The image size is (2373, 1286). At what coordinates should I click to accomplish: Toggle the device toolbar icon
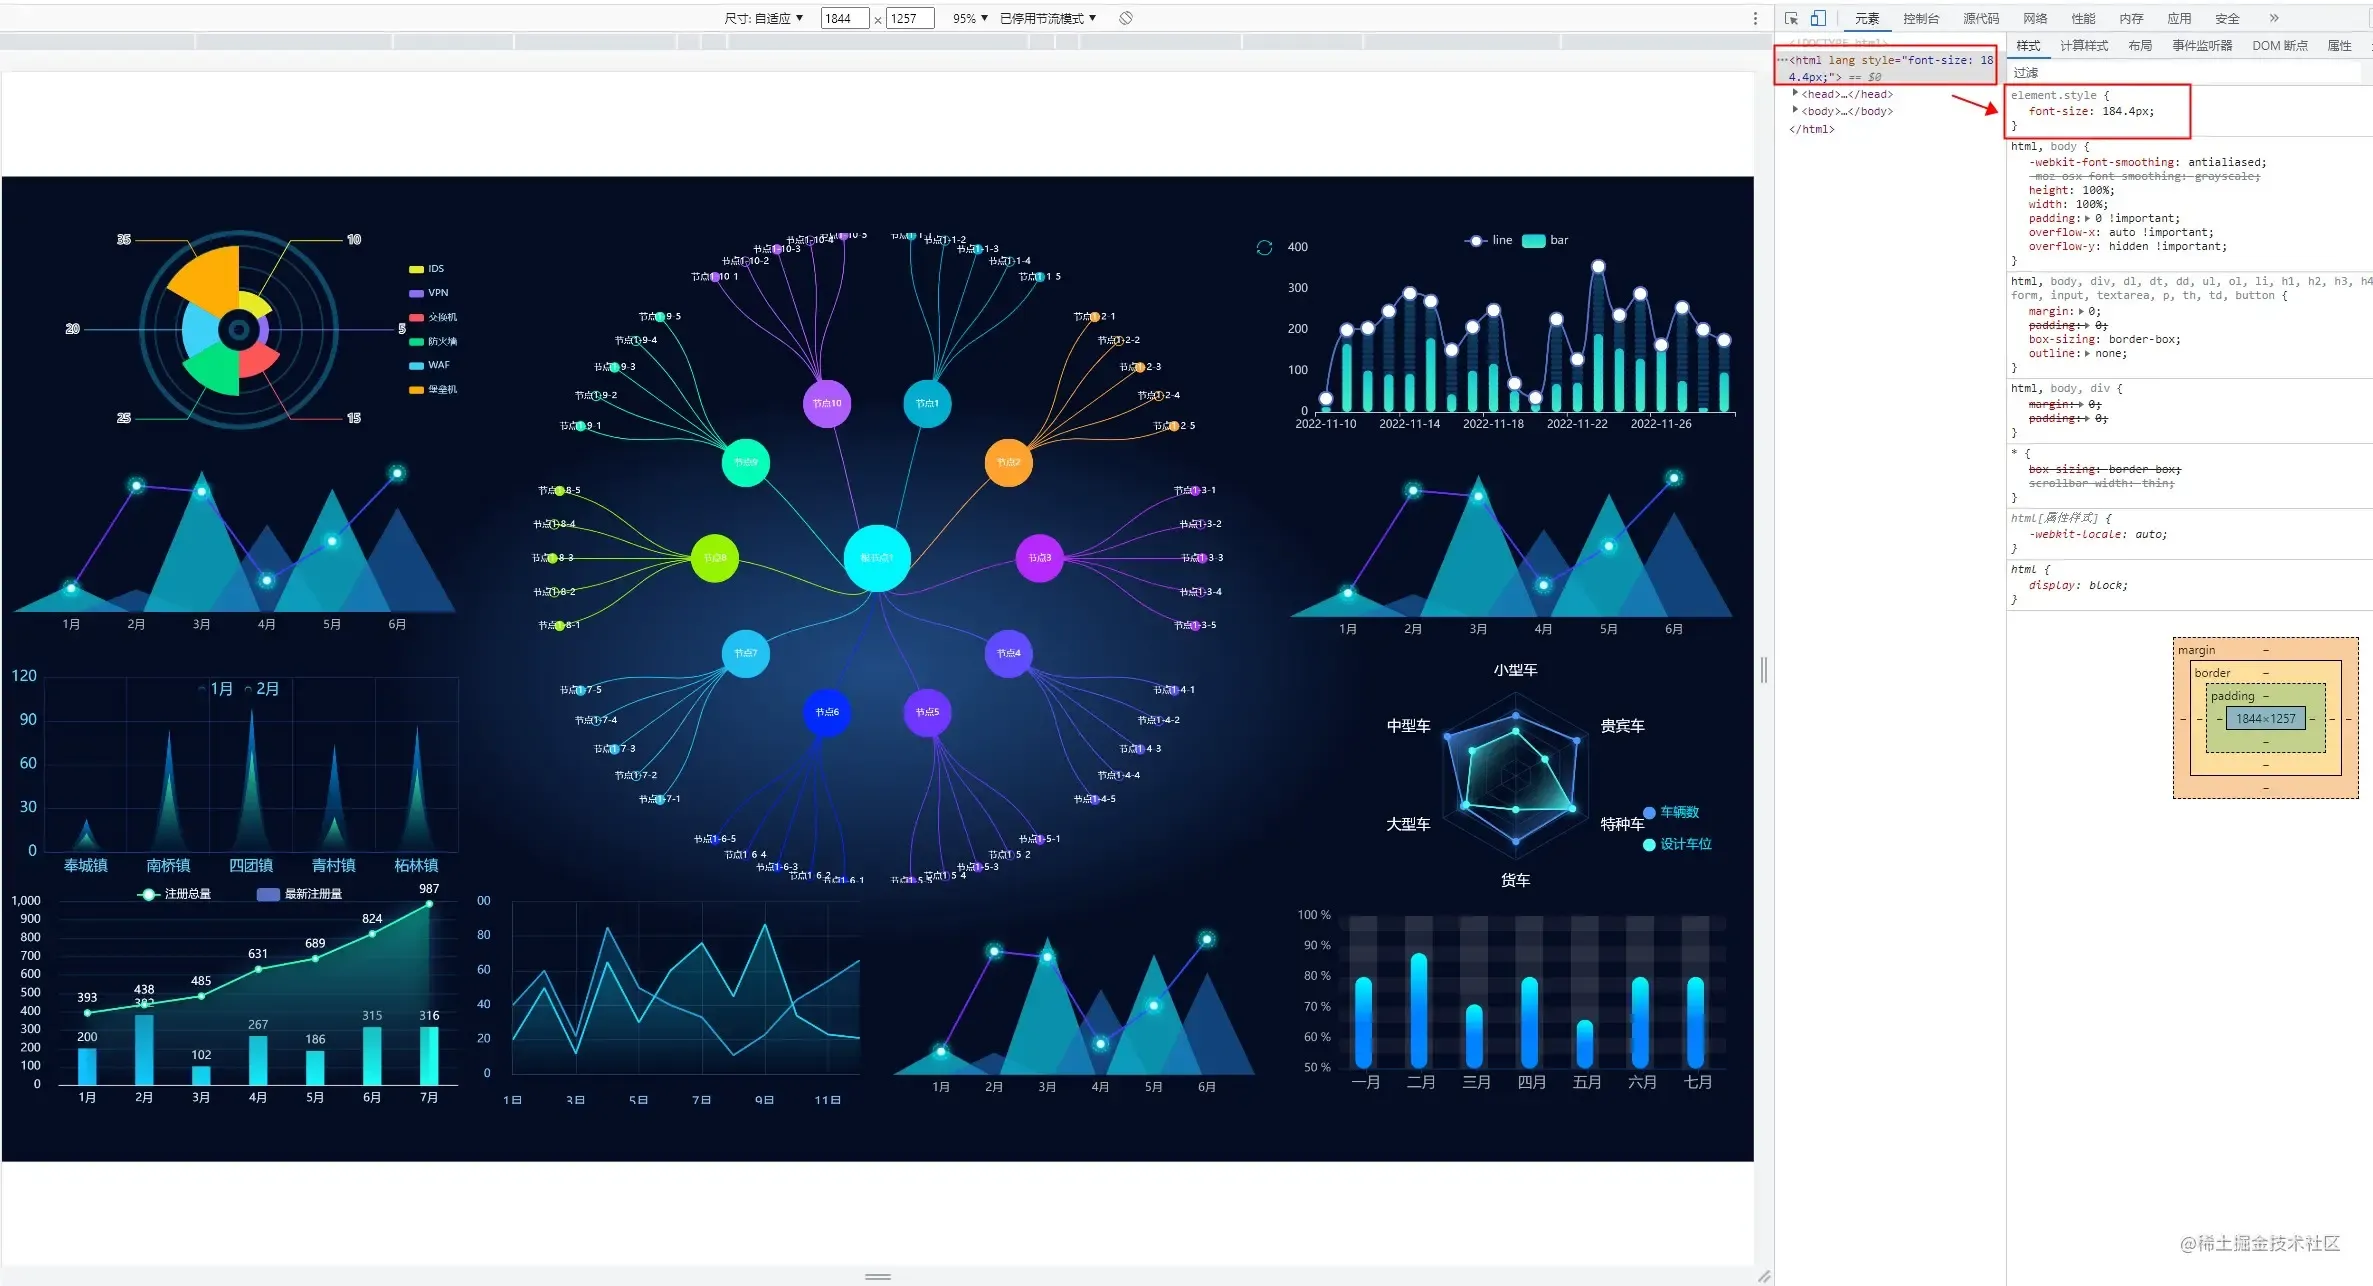click(1818, 18)
